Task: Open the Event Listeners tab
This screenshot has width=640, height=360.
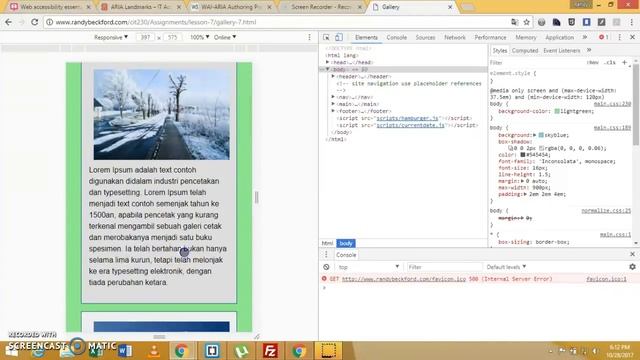Action: coord(562,51)
